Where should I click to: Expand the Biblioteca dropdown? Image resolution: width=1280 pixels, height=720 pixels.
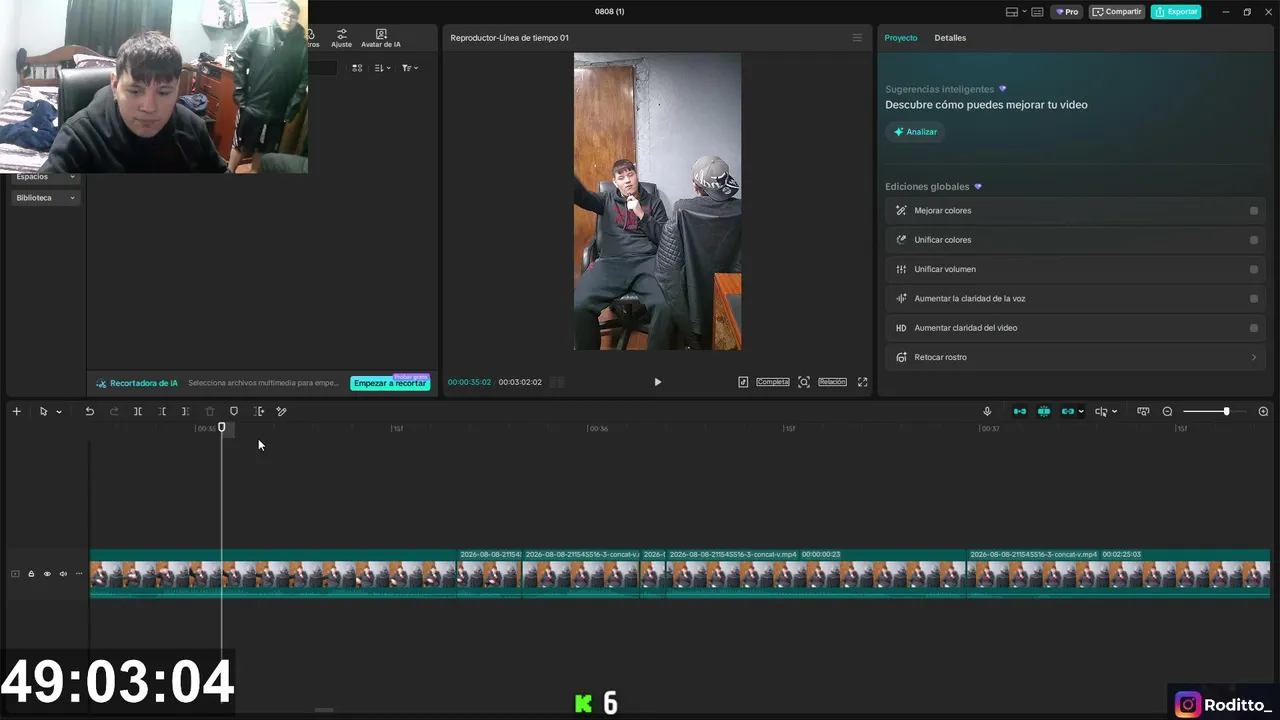pos(45,198)
